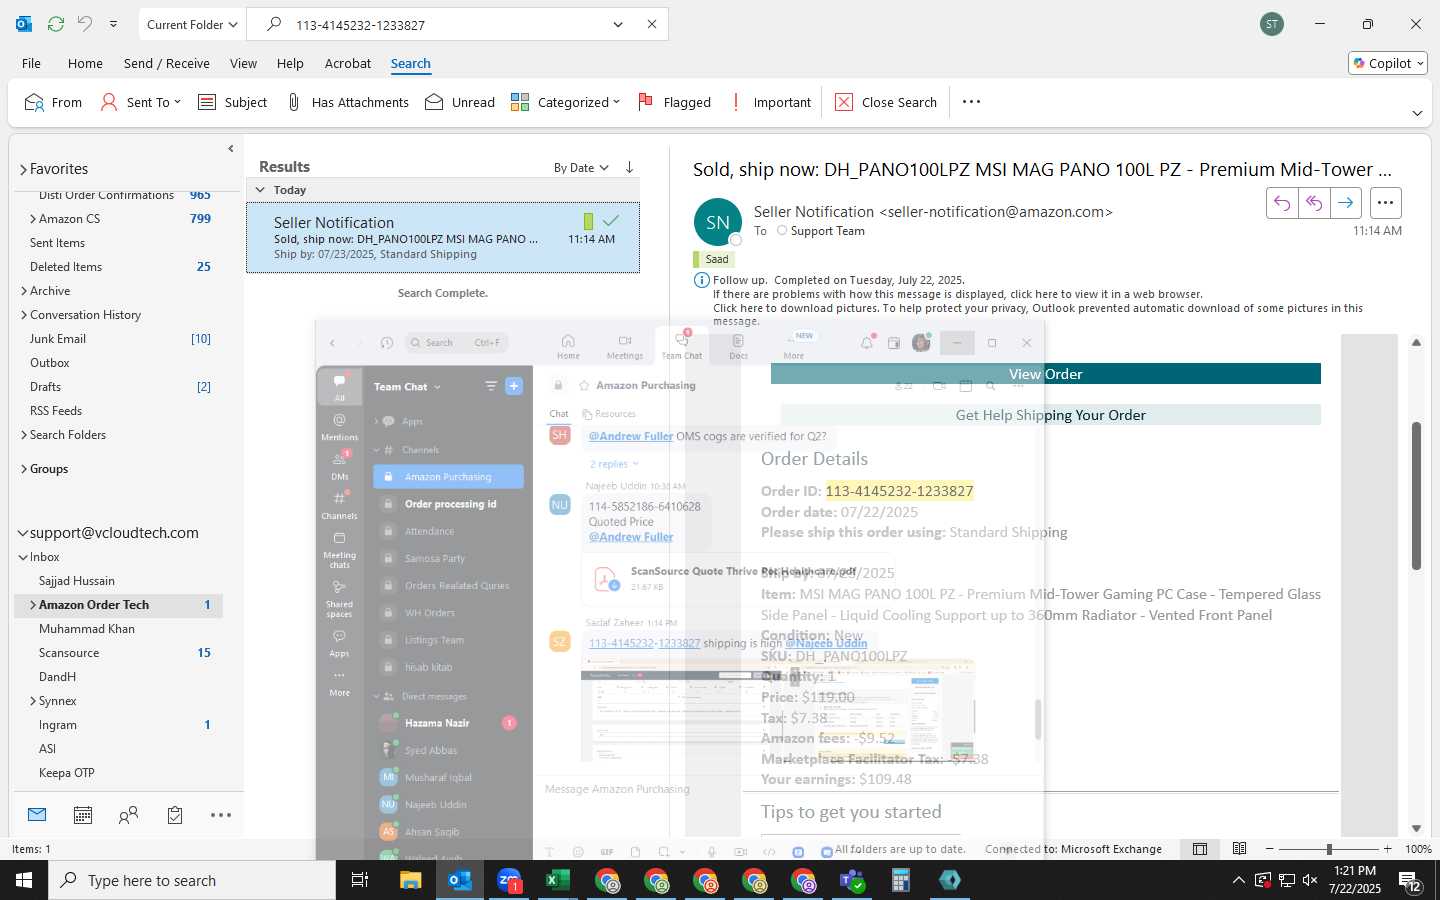The image size is (1440, 900).
Task: Reverse sort order with the down arrow
Action: click(629, 167)
